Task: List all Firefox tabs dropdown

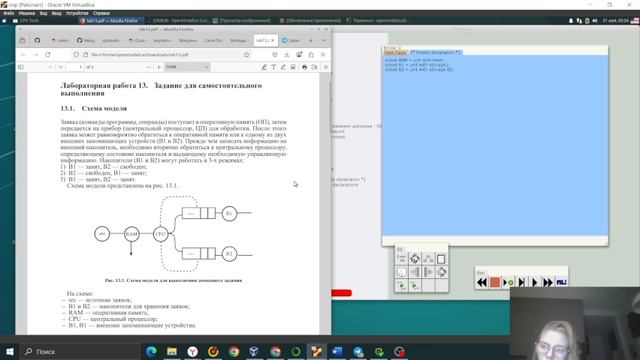Action: [324, 40]
